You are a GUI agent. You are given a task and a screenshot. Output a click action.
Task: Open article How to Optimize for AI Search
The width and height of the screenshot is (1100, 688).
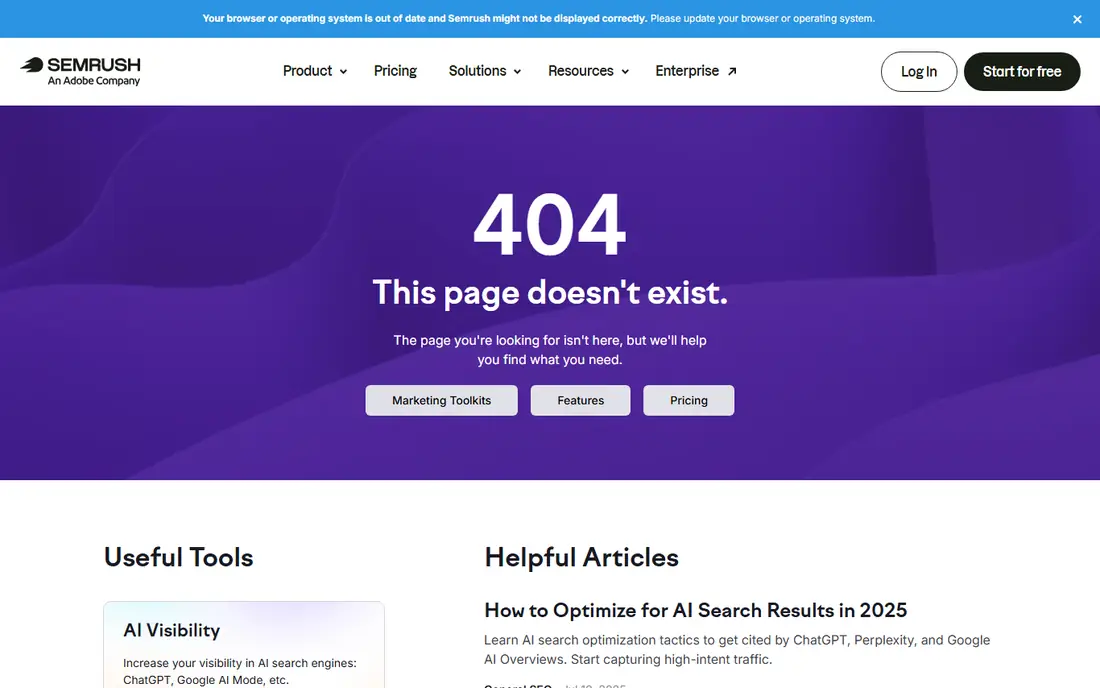[x=695, y=610]
